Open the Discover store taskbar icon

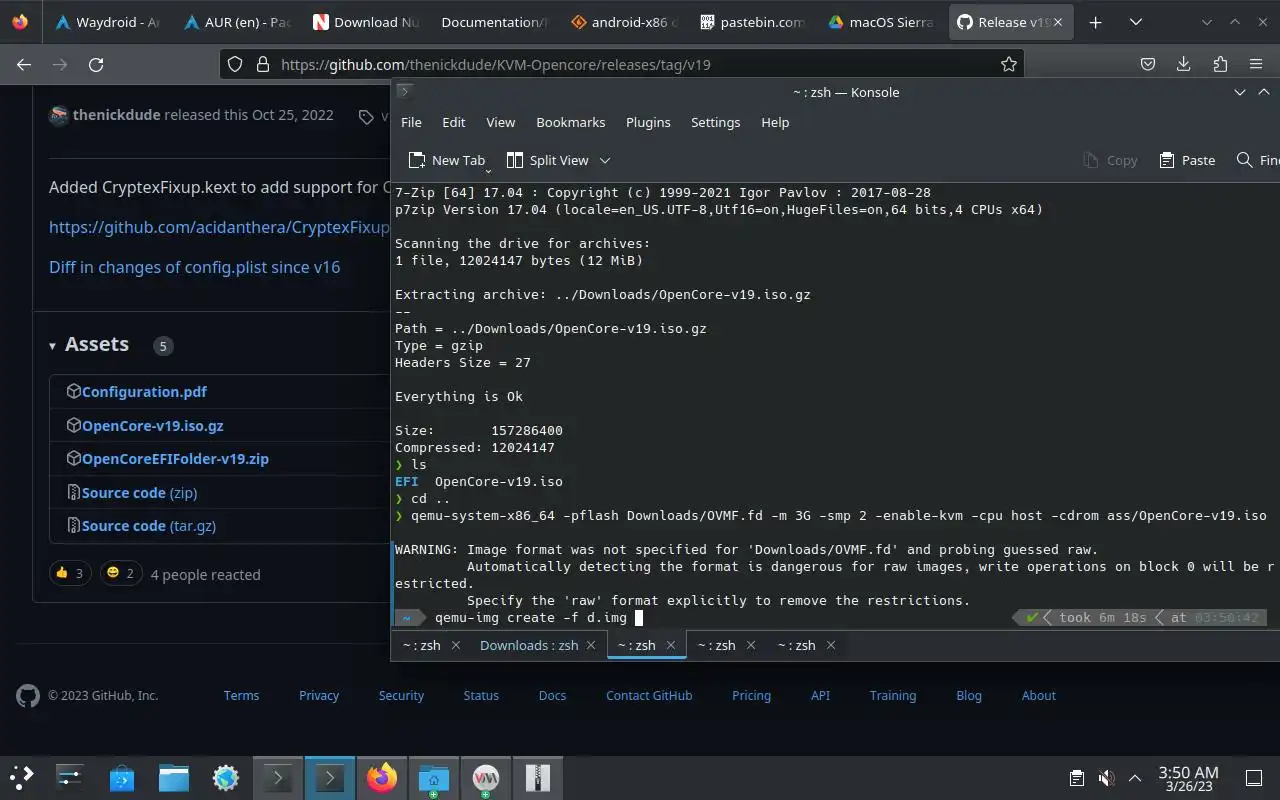click(122, 777)
